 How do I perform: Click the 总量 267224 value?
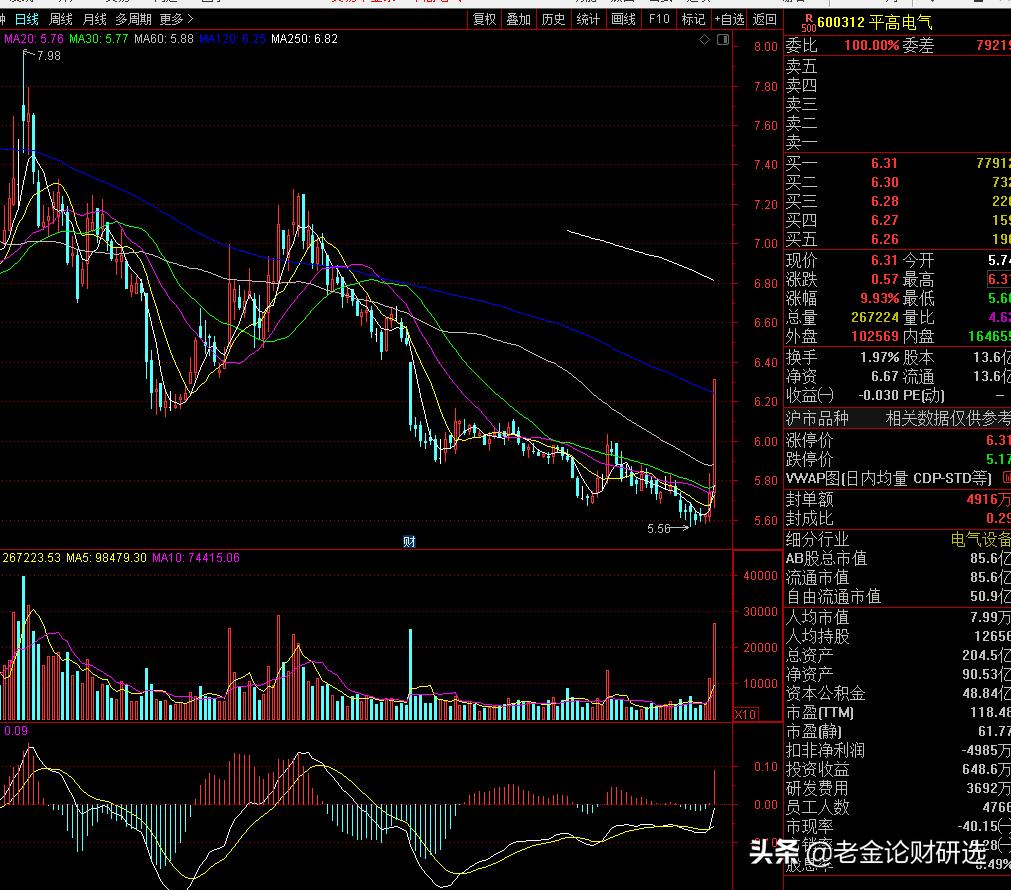click(x=875, y=317)
